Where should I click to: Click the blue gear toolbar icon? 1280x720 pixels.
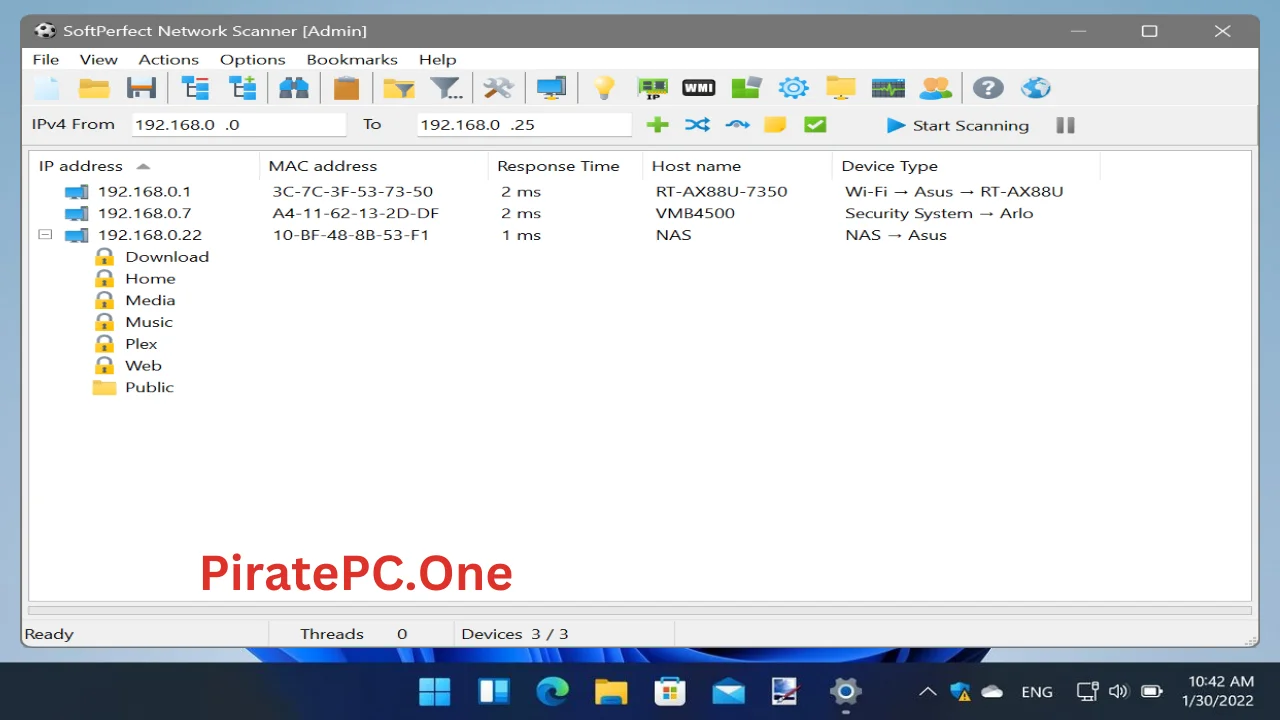pyautogui.click(x=794, y=88)
